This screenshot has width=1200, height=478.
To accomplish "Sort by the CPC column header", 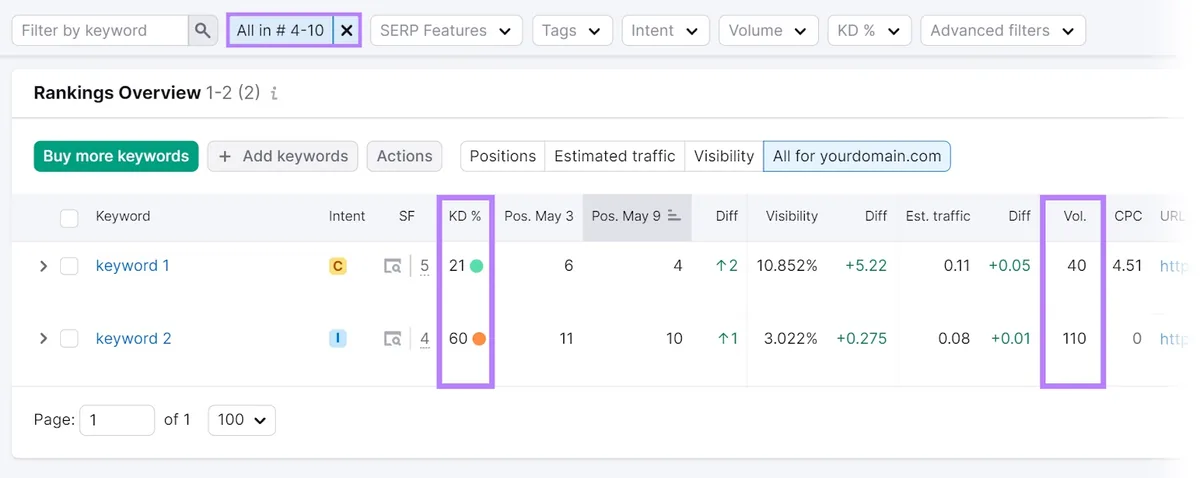I will (1128, 216).
